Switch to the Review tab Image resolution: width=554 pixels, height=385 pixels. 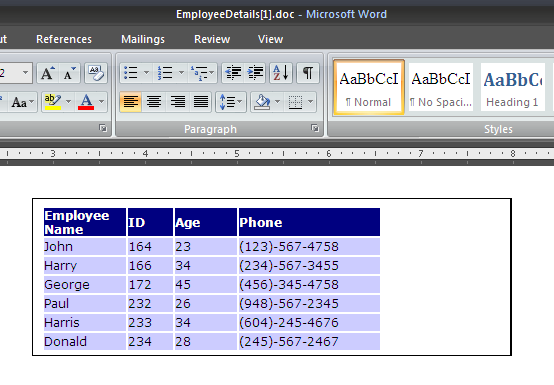(x=212, y=39)
